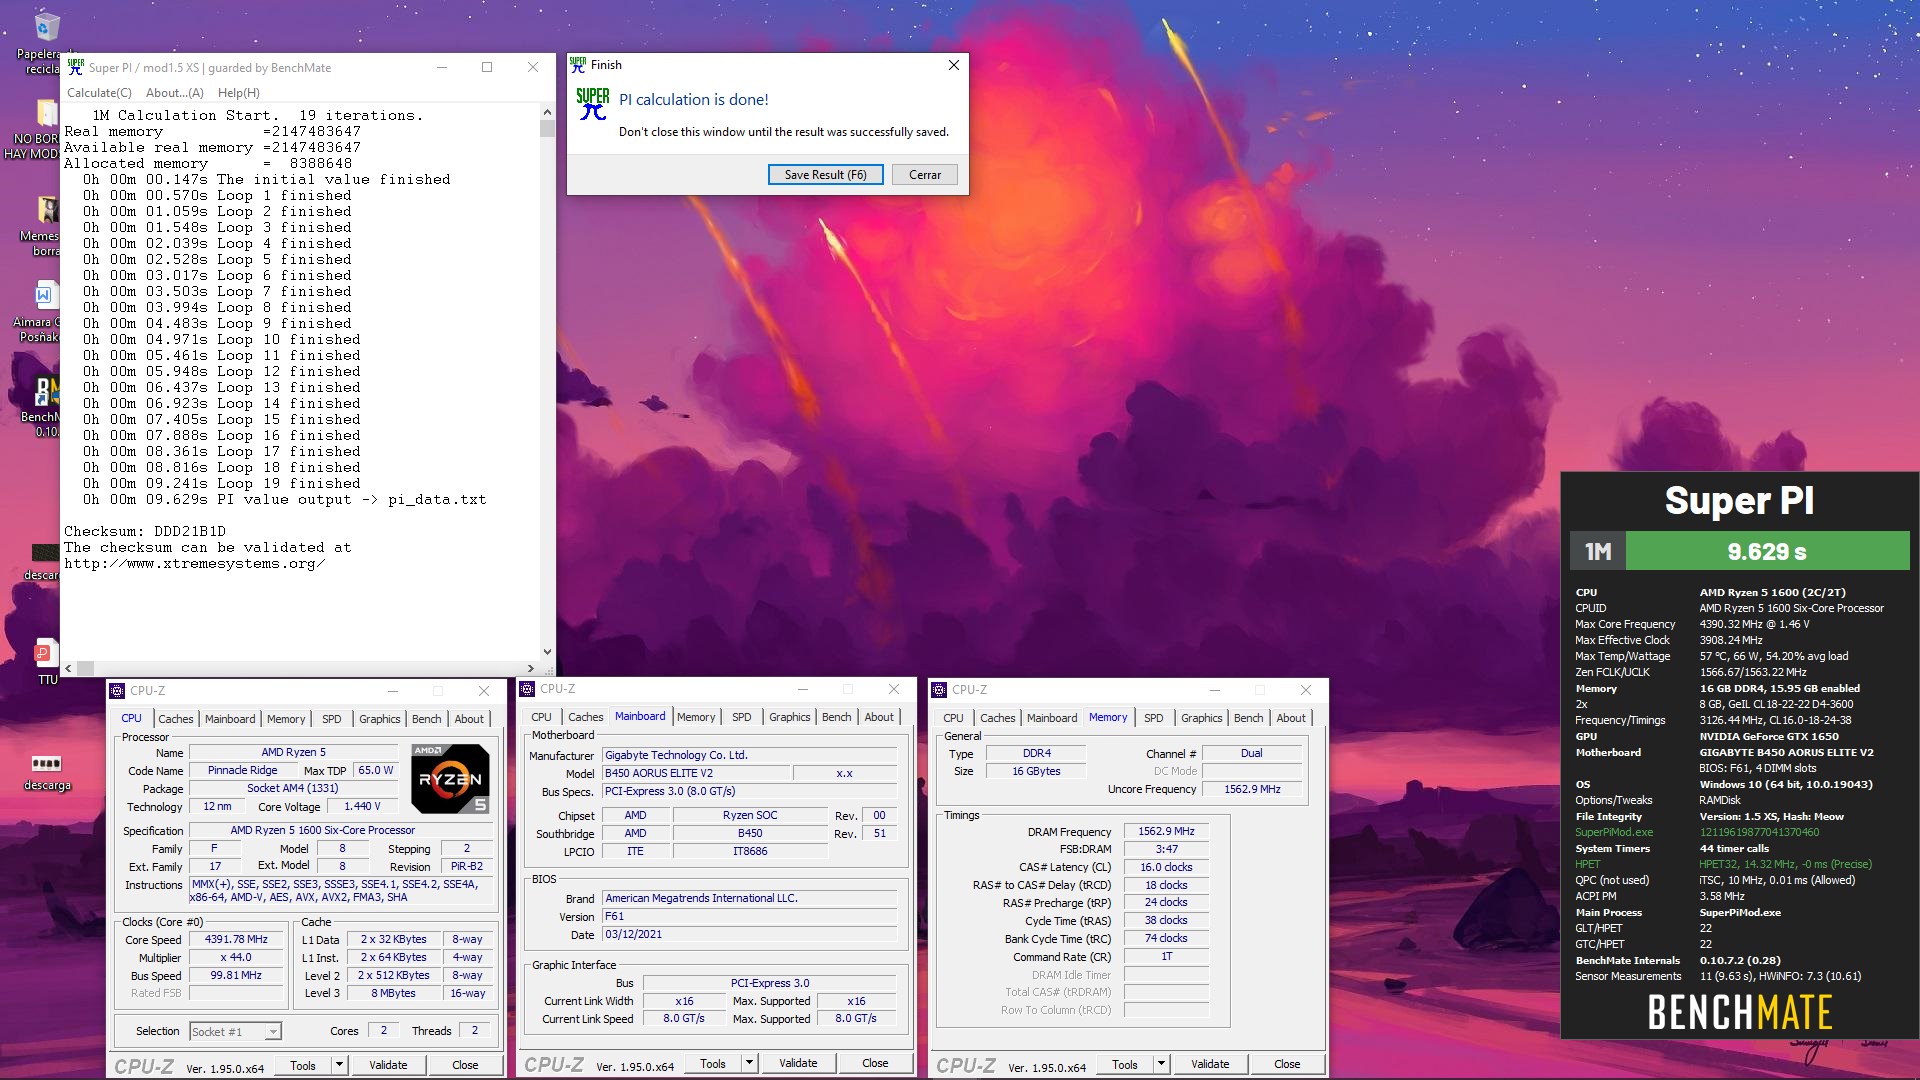Click the Super PI logo in Finish dialog
This screenshot has height=1080, width=1920.
(x=592, y=104)
